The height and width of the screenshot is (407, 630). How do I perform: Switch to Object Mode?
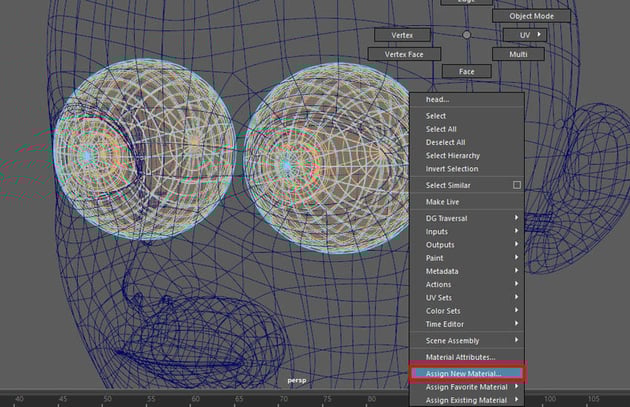pos(531,17)
